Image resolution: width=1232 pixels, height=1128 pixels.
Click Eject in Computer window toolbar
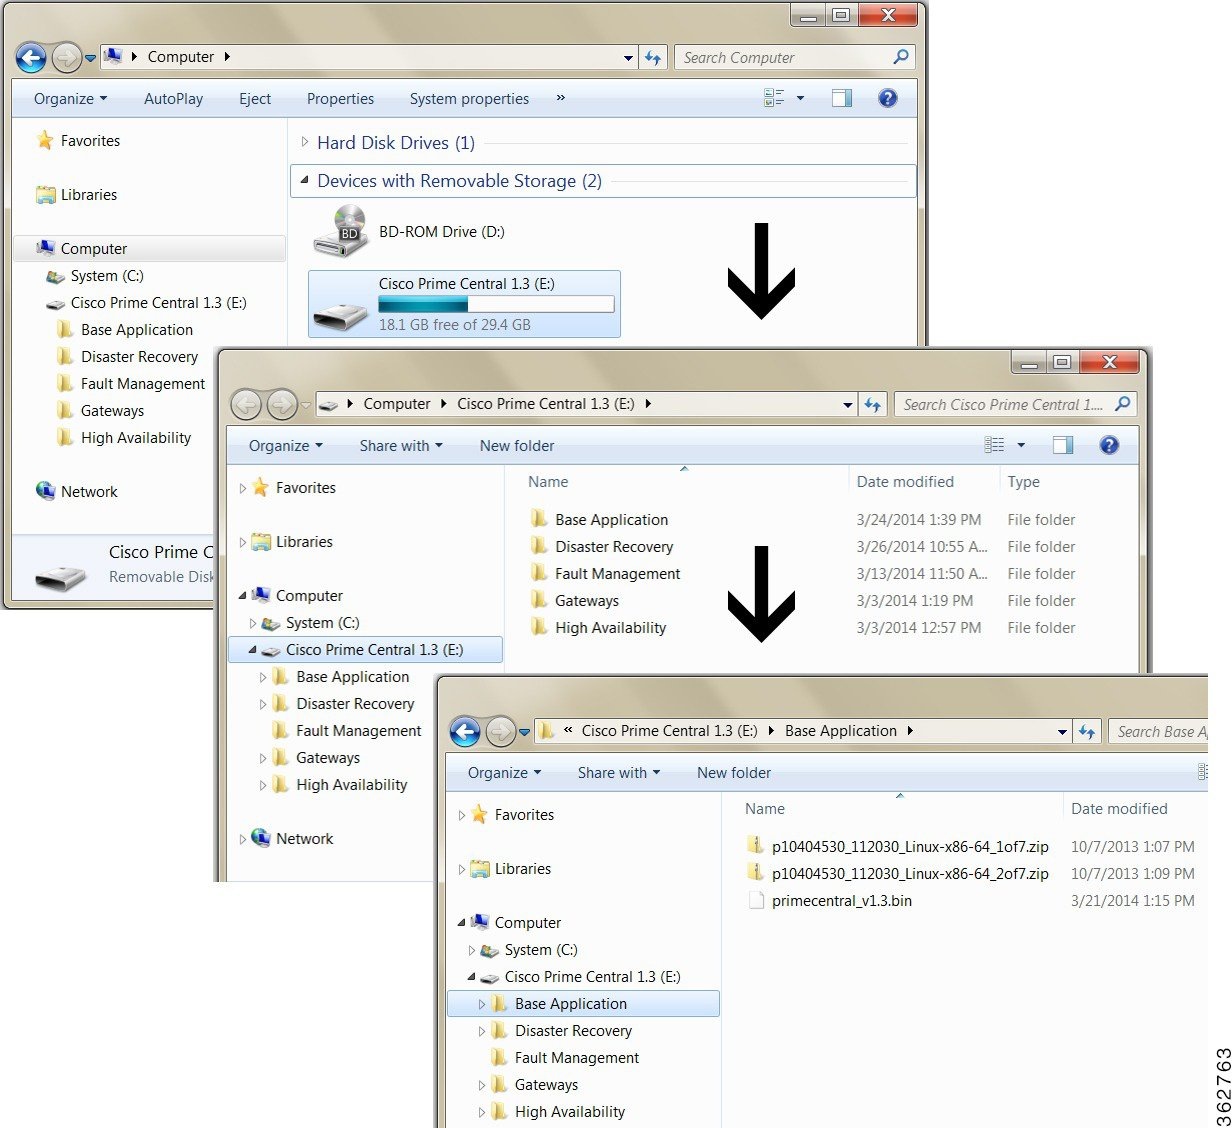(x=255, y=98)
